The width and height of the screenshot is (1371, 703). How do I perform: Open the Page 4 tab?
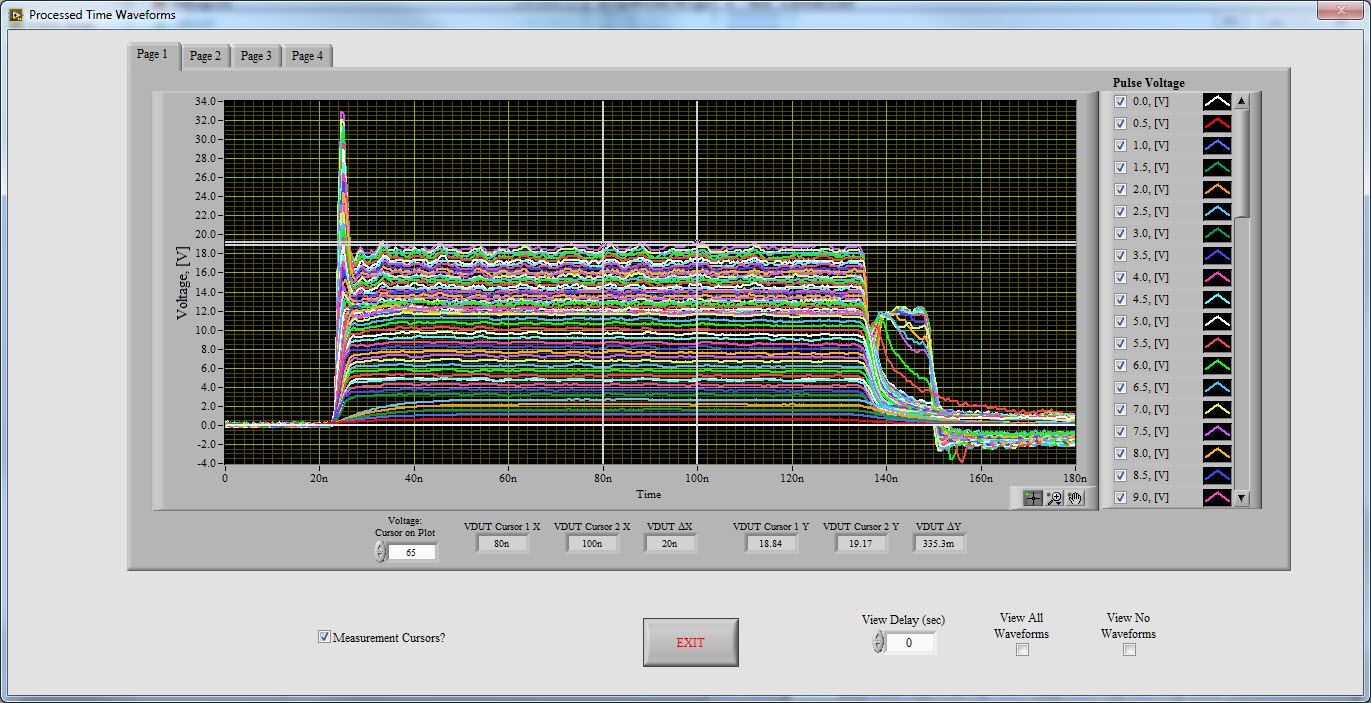pos(307,56)
